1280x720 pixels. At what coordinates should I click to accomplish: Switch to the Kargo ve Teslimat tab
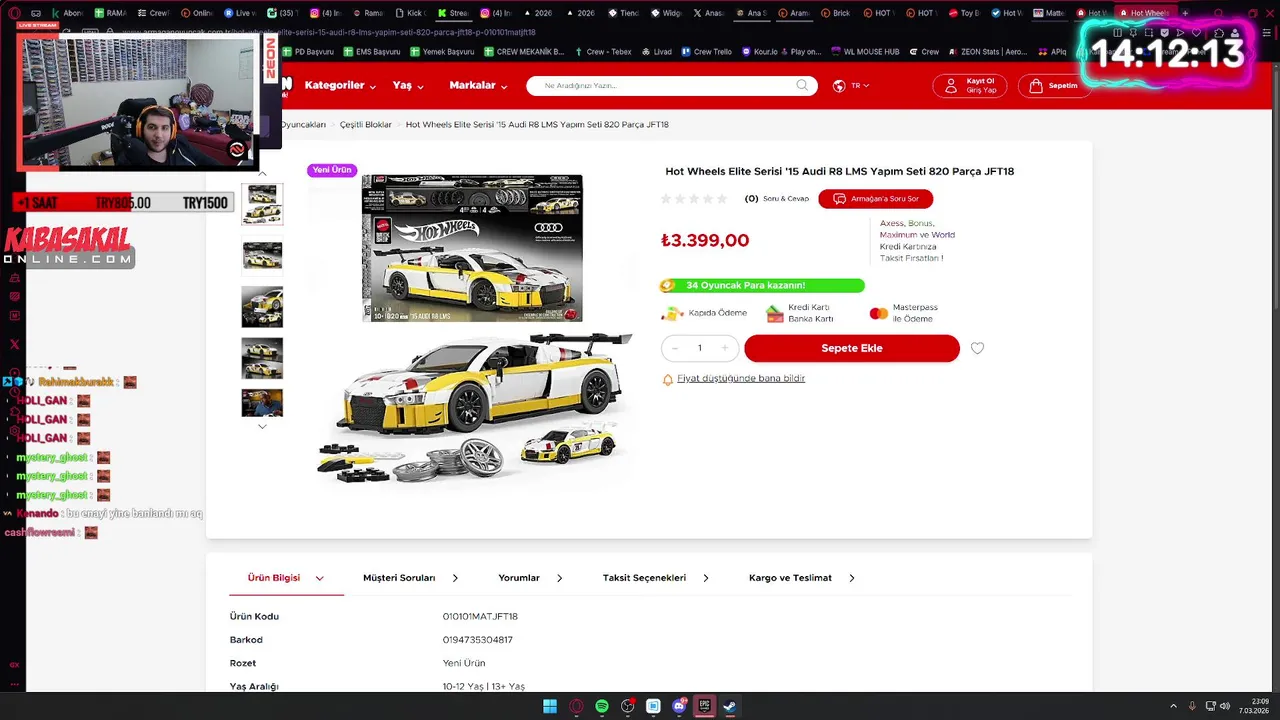(790, 578)
